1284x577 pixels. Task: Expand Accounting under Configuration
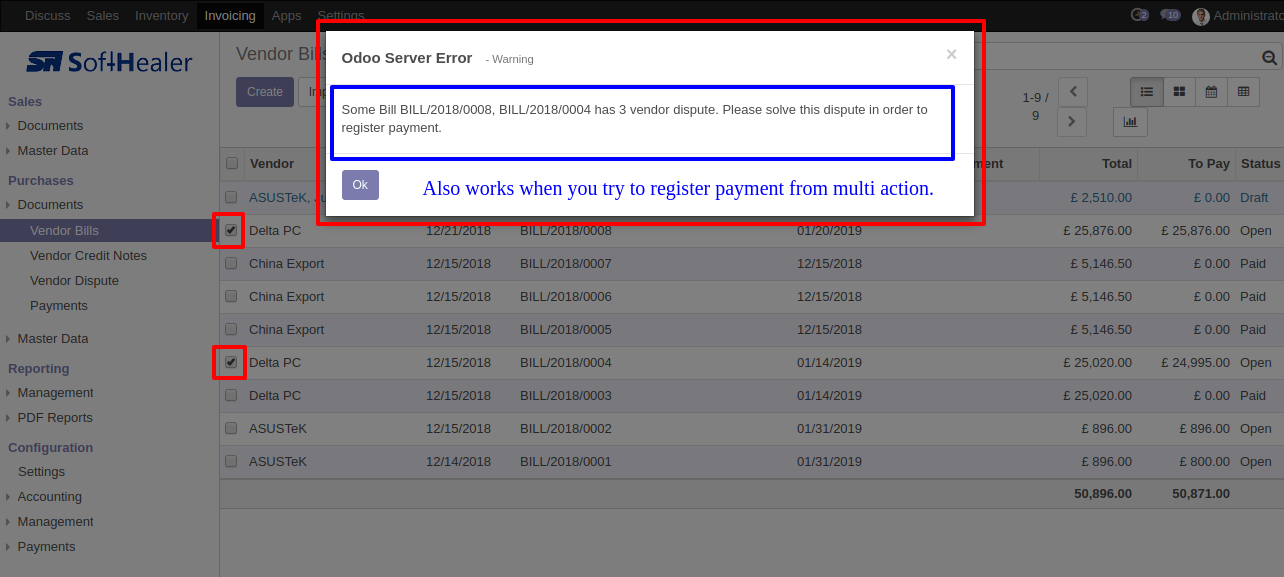pyautogui.click(x=49, y=497)
